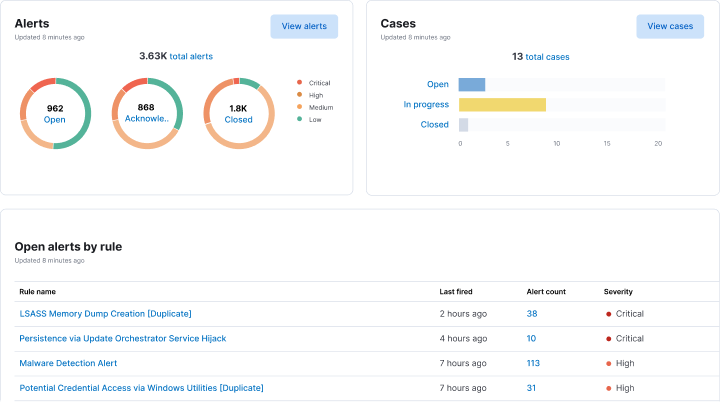Image resolution: width=720 pixels, height=405 pixels.
Task: Open the 962 Open alerts donut chart
Action: click(x=55, y=113)
